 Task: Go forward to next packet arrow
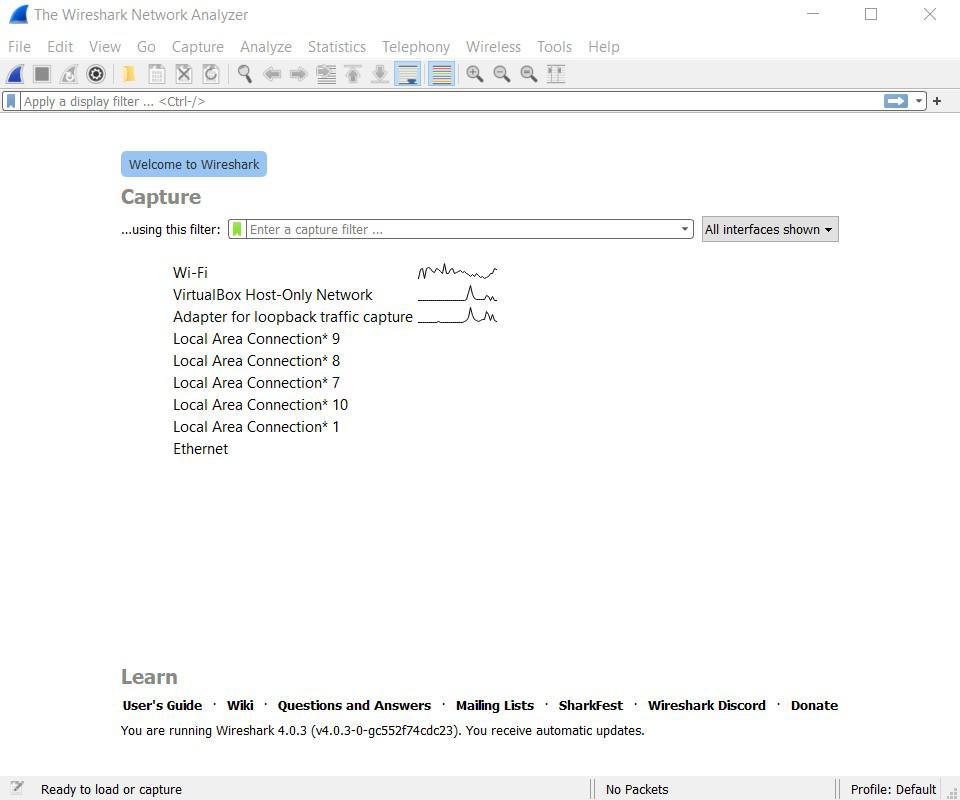click(x=299, y=74)
